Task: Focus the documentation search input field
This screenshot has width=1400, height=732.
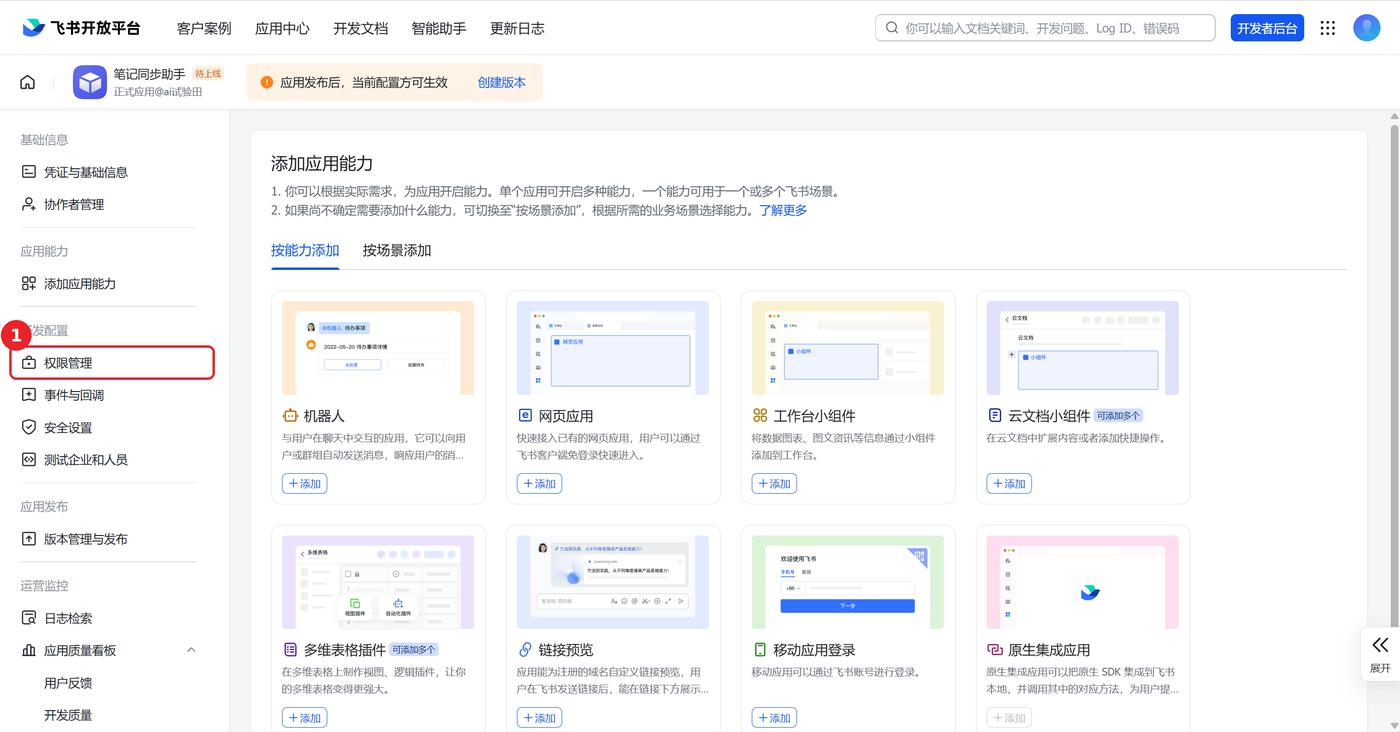Action: coord(1045,28)
